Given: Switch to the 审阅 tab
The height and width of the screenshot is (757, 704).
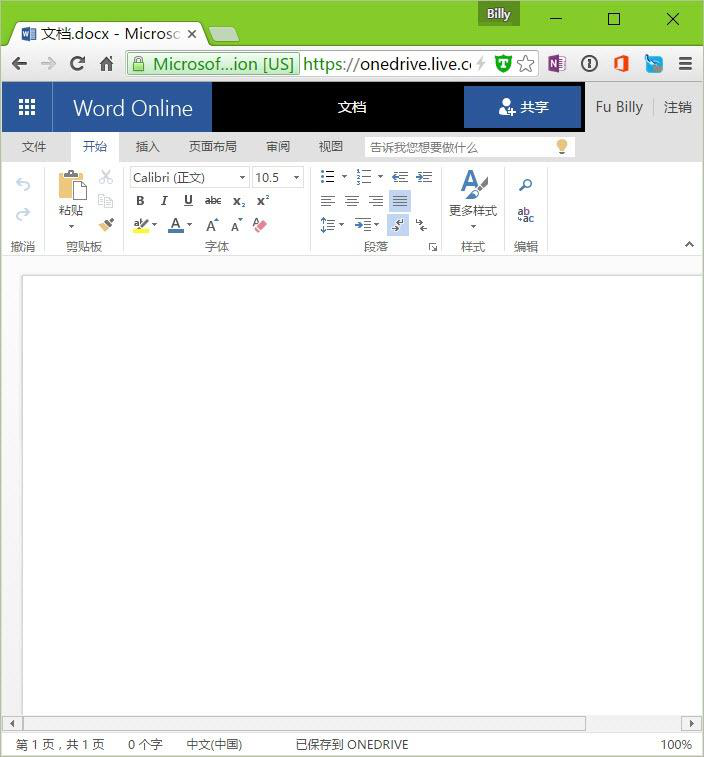Looking at the screenshot, I should 278,147.
